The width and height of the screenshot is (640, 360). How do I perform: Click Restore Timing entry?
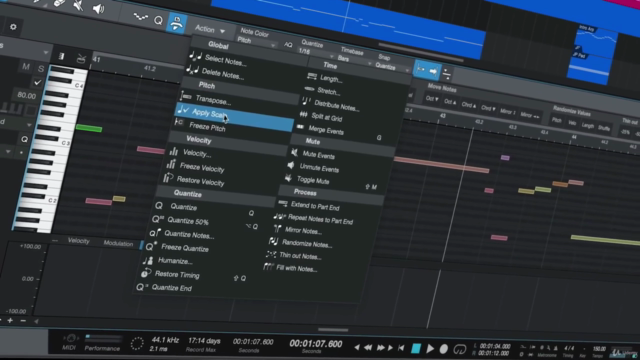pyautogui.click(x=177, y=274)
